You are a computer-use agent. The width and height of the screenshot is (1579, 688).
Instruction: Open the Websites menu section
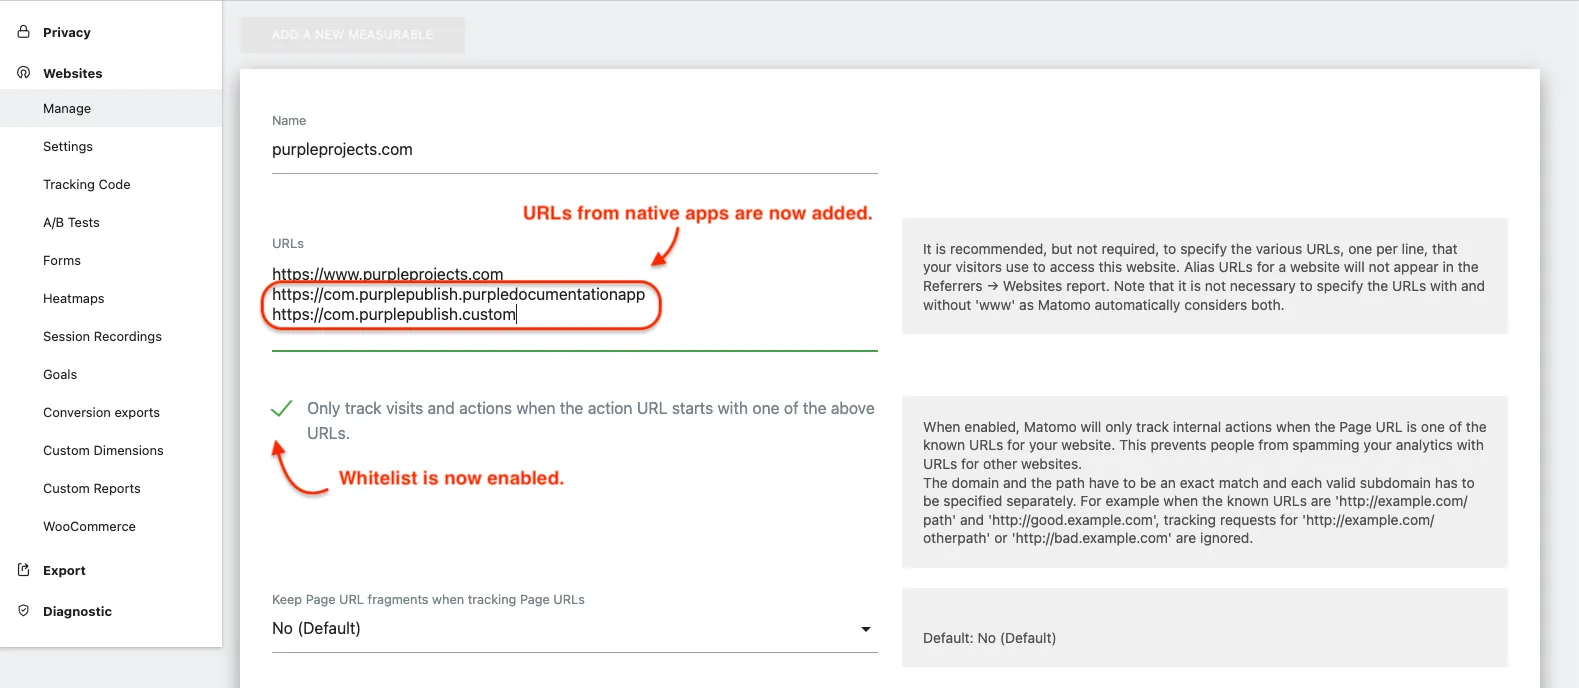(x=73, y=73)
